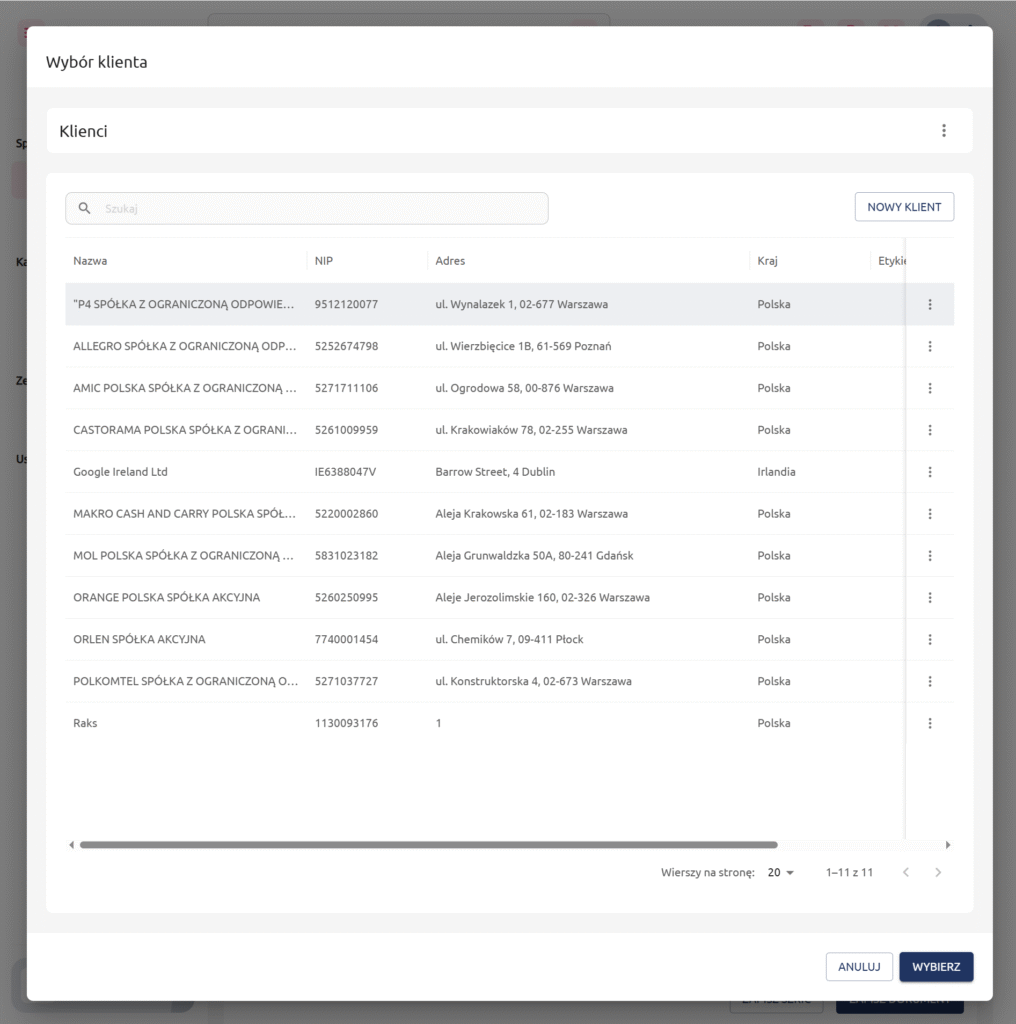Open row actions menu for Google Ireland Ltd
Viewport: 1016px width, 1024px height.
point(929,472)
